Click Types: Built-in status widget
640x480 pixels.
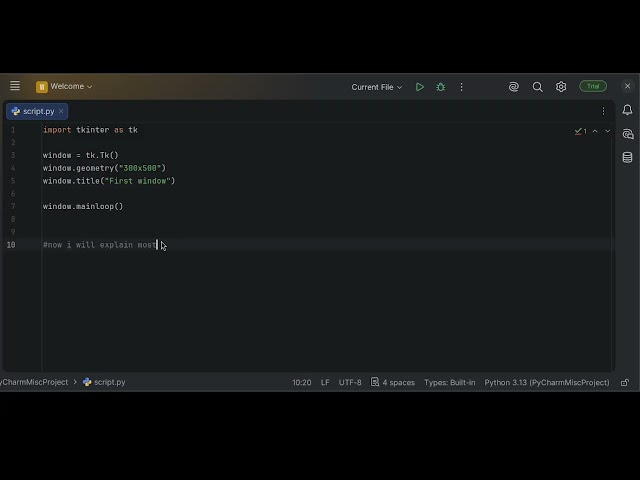point(449,382)
